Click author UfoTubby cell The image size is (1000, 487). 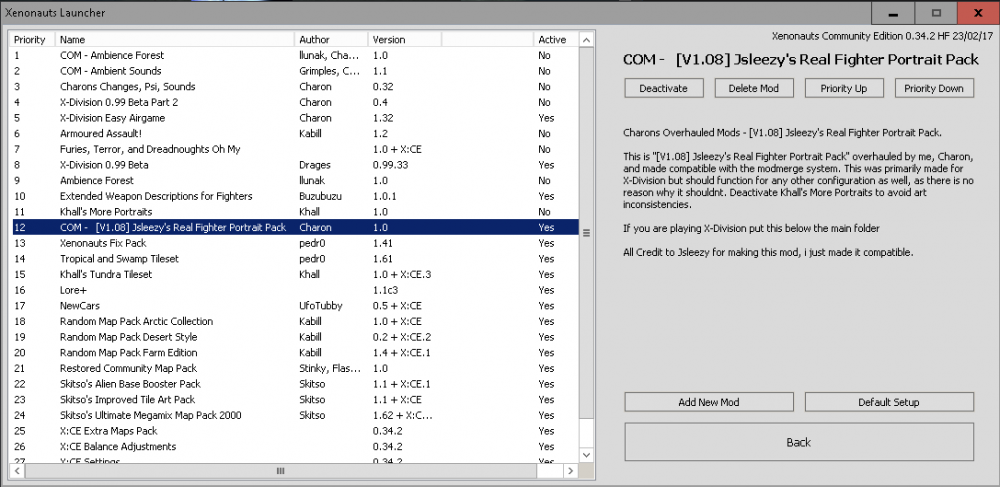tap(321, 305)
